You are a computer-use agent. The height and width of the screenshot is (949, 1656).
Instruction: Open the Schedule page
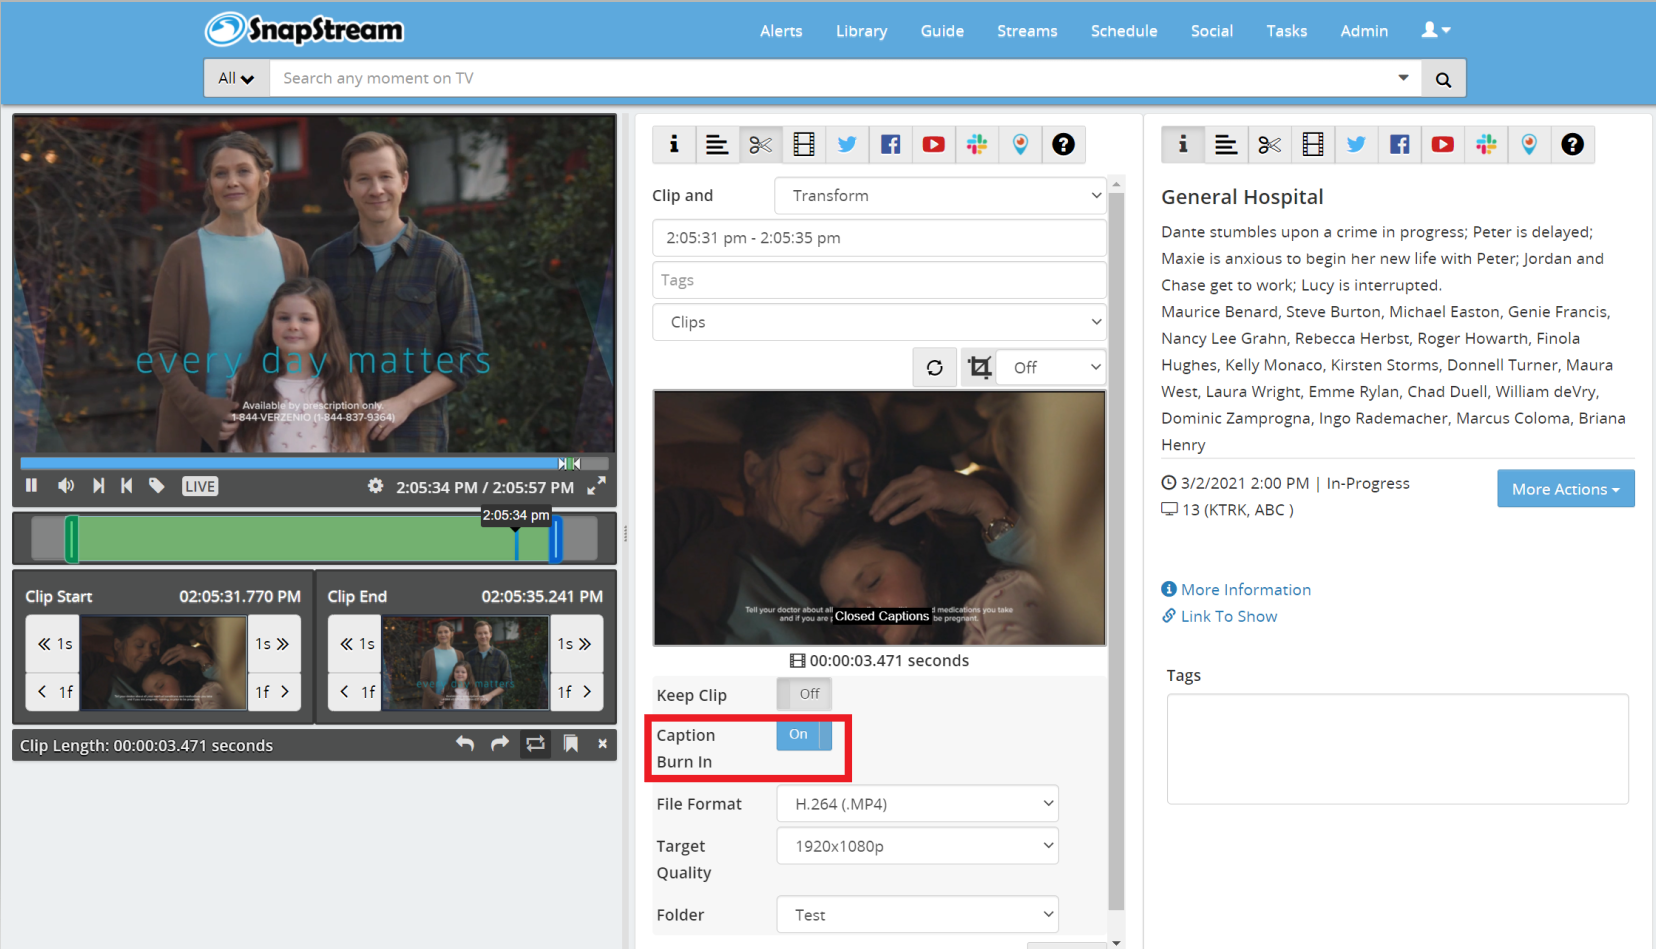[x=1124, y=31]
